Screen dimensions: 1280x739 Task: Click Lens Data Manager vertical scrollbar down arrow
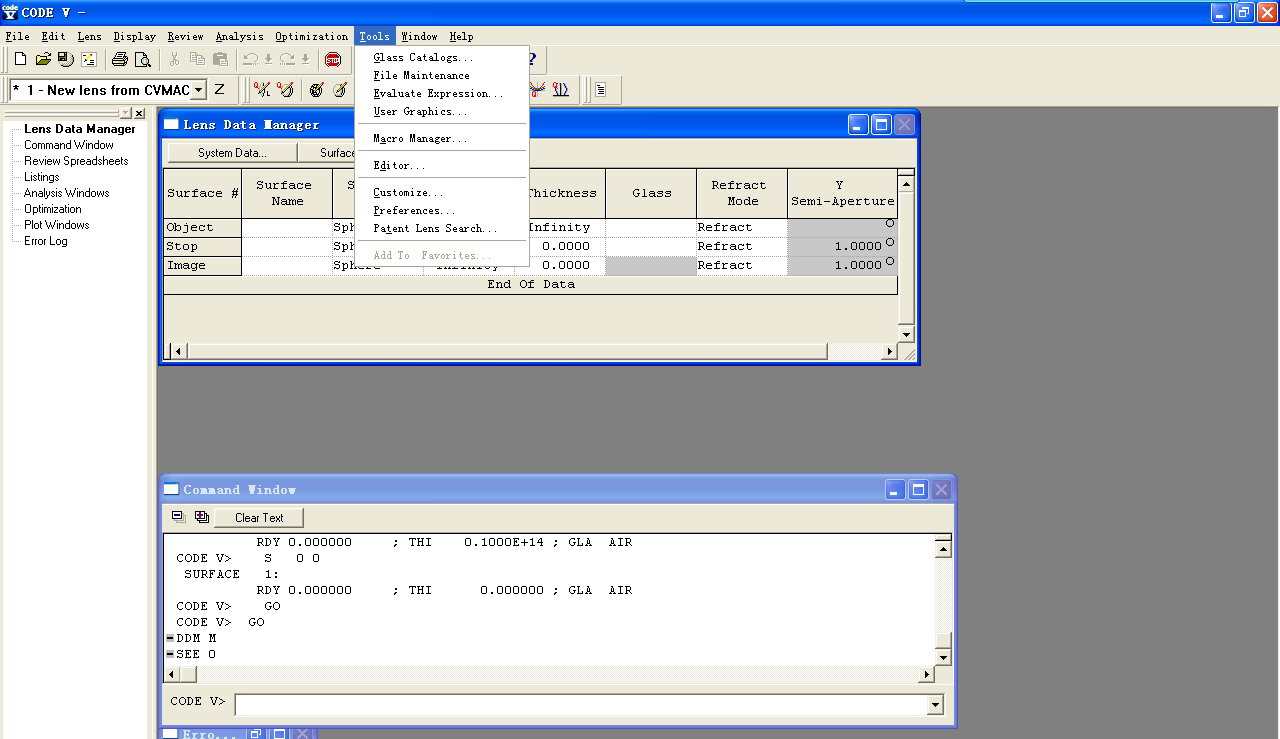coord(906,334)
